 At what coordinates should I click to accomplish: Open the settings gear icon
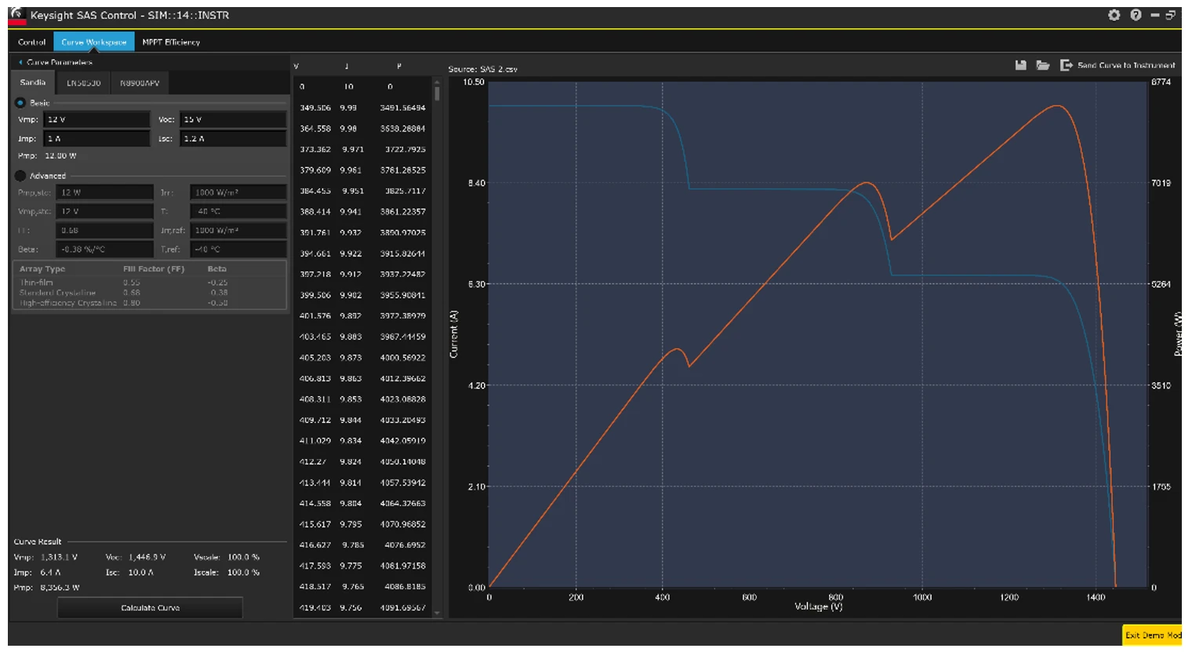(1114, 15)
